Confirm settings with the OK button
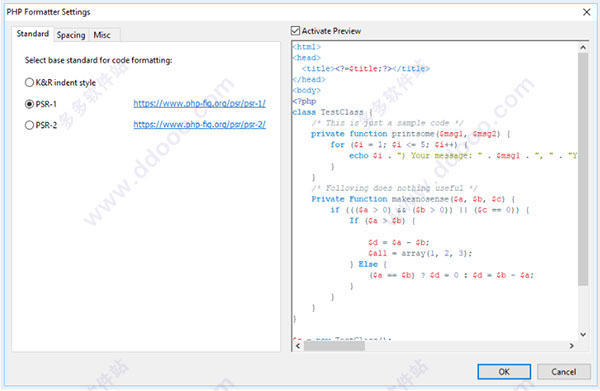 coord(504,371)
